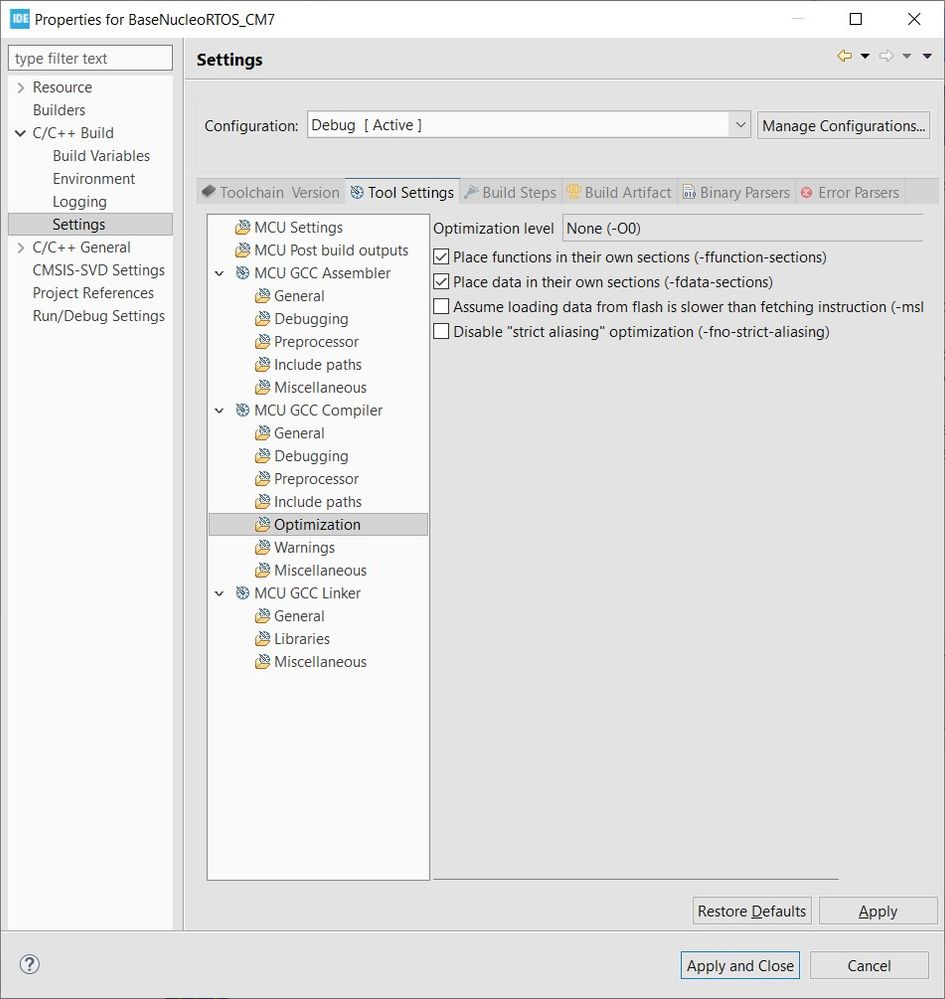Click the Compiler Preprocessor option icon
The image size is (945, 999).
click(x=262, y=479)
